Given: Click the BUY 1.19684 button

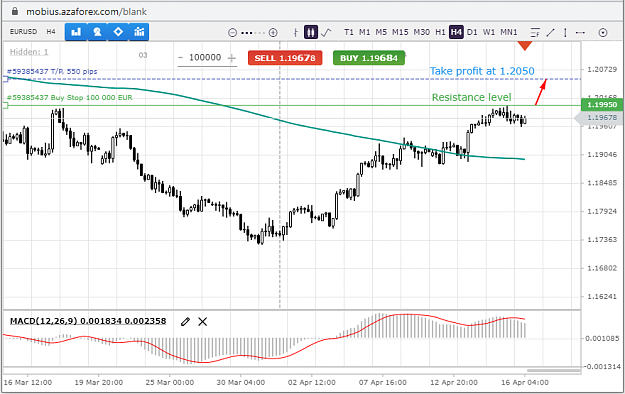Looking at the screenshot, I should [x=369, y=58].
